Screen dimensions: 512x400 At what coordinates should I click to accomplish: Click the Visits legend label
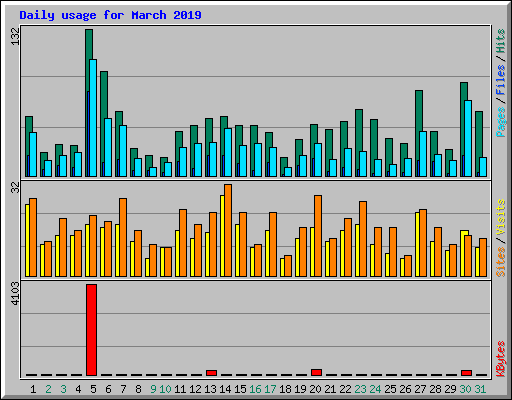pyautogui.click(x=500, y=217)
